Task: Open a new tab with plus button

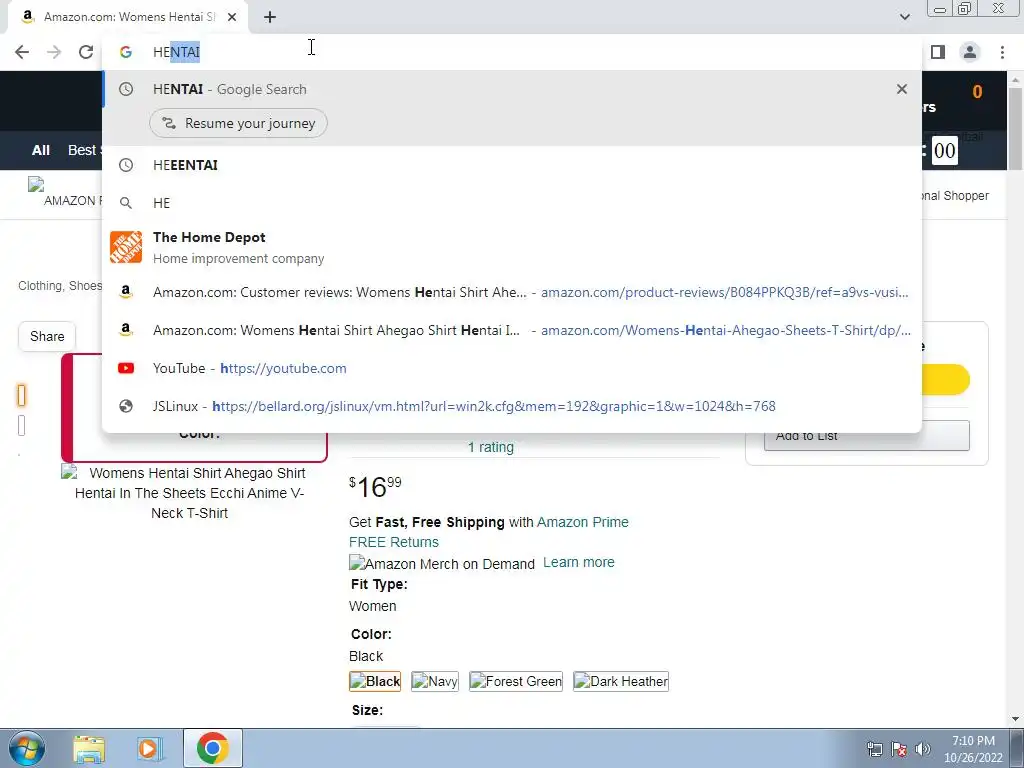Action: 270,17
